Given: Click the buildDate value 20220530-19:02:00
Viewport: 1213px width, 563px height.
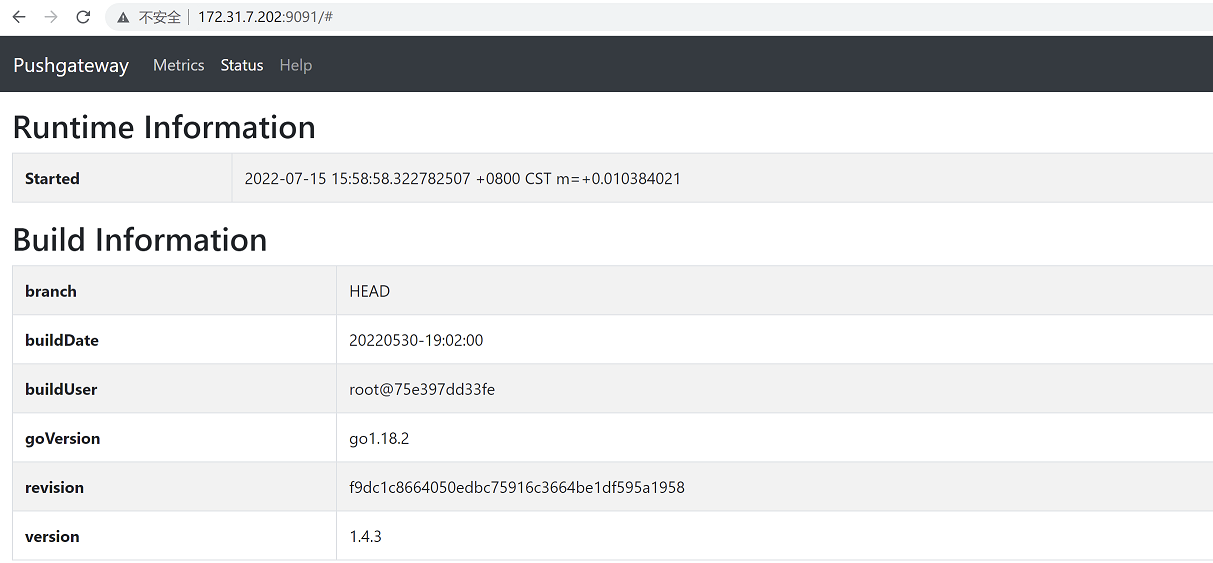Looking at the screenshot, I should tap(416, 340).
